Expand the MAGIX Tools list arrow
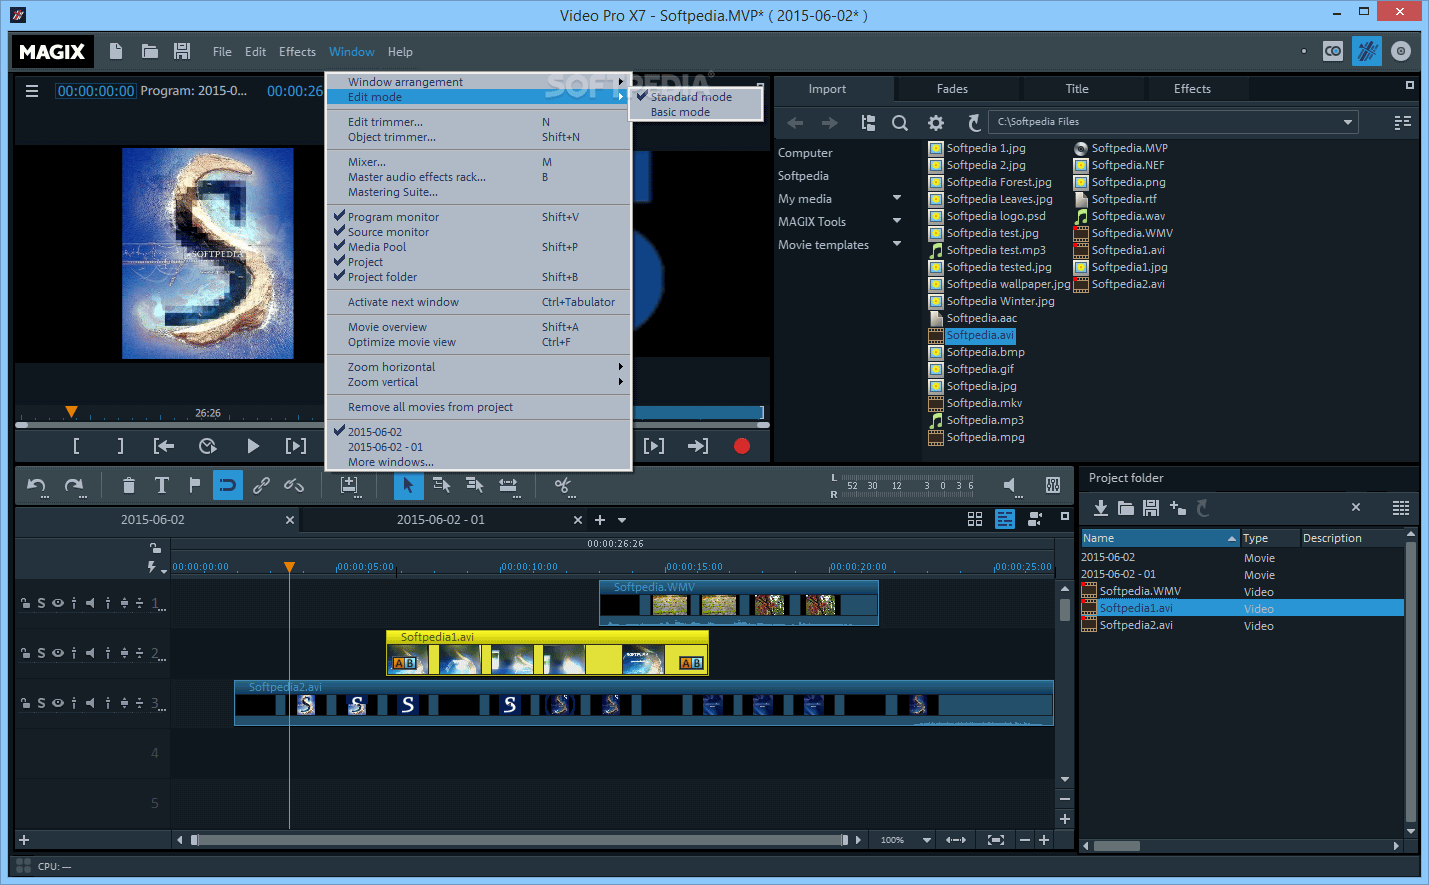This screenshot has height=885, width=1429. click(896, 221)
